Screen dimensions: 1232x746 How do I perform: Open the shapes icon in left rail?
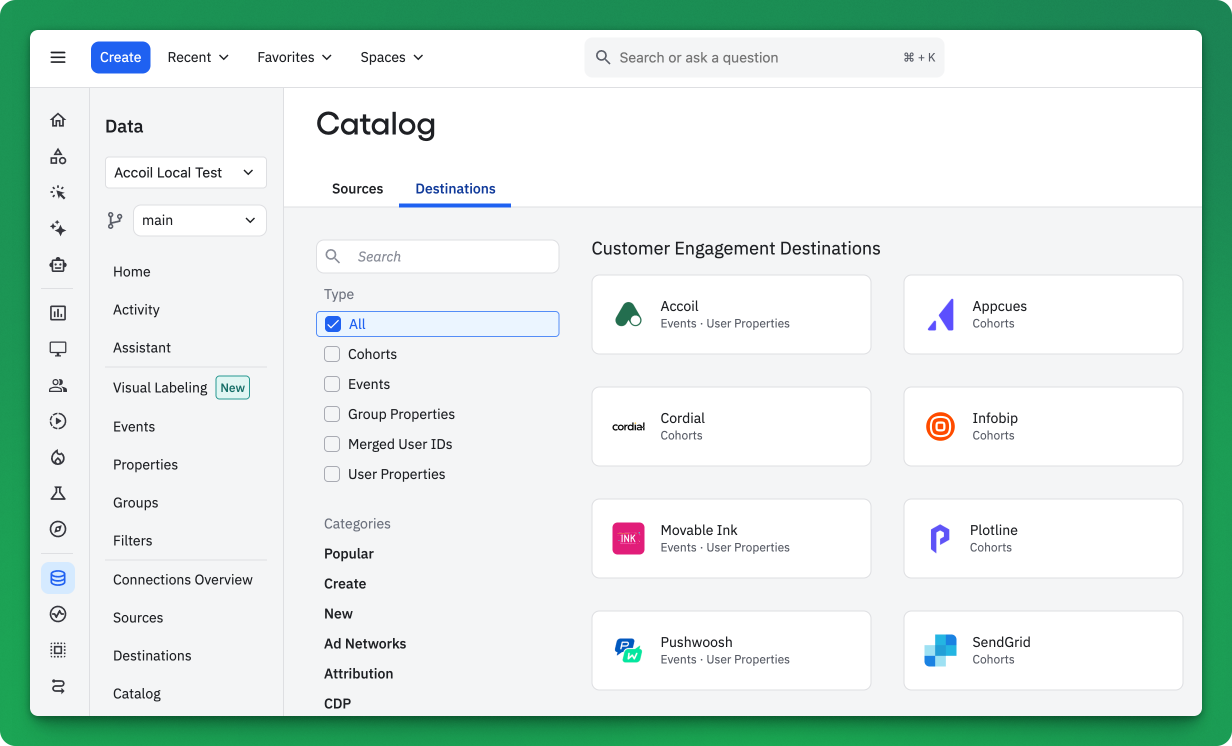click(58, 156)
